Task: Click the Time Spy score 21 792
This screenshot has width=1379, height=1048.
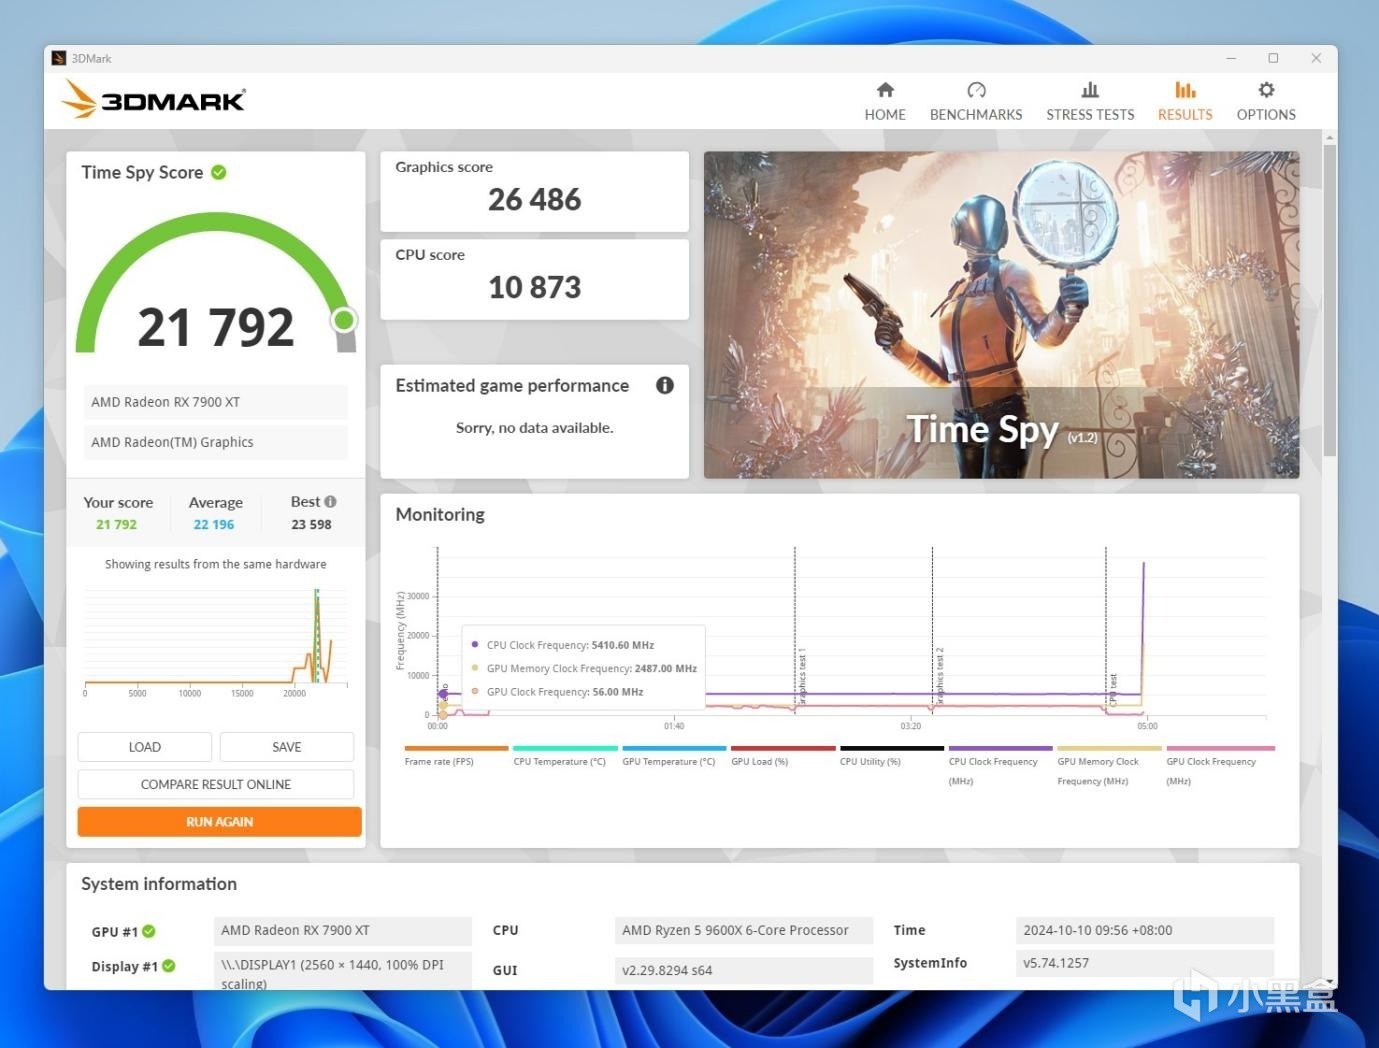Action: click(x=216, y=327)
